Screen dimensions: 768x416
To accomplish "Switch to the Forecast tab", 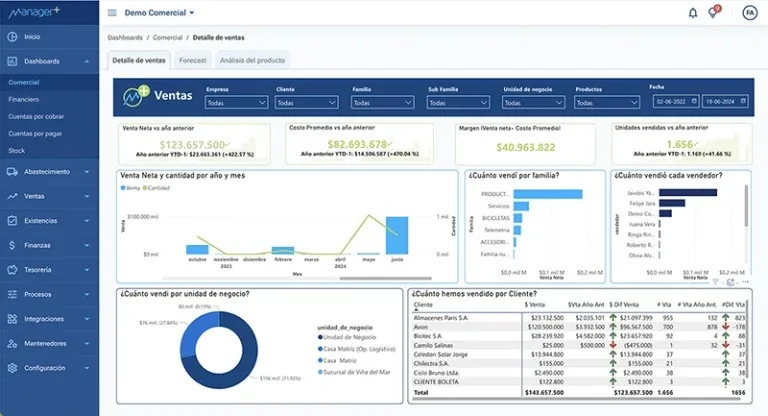I will pyautogui.click(x=192, y=60).
